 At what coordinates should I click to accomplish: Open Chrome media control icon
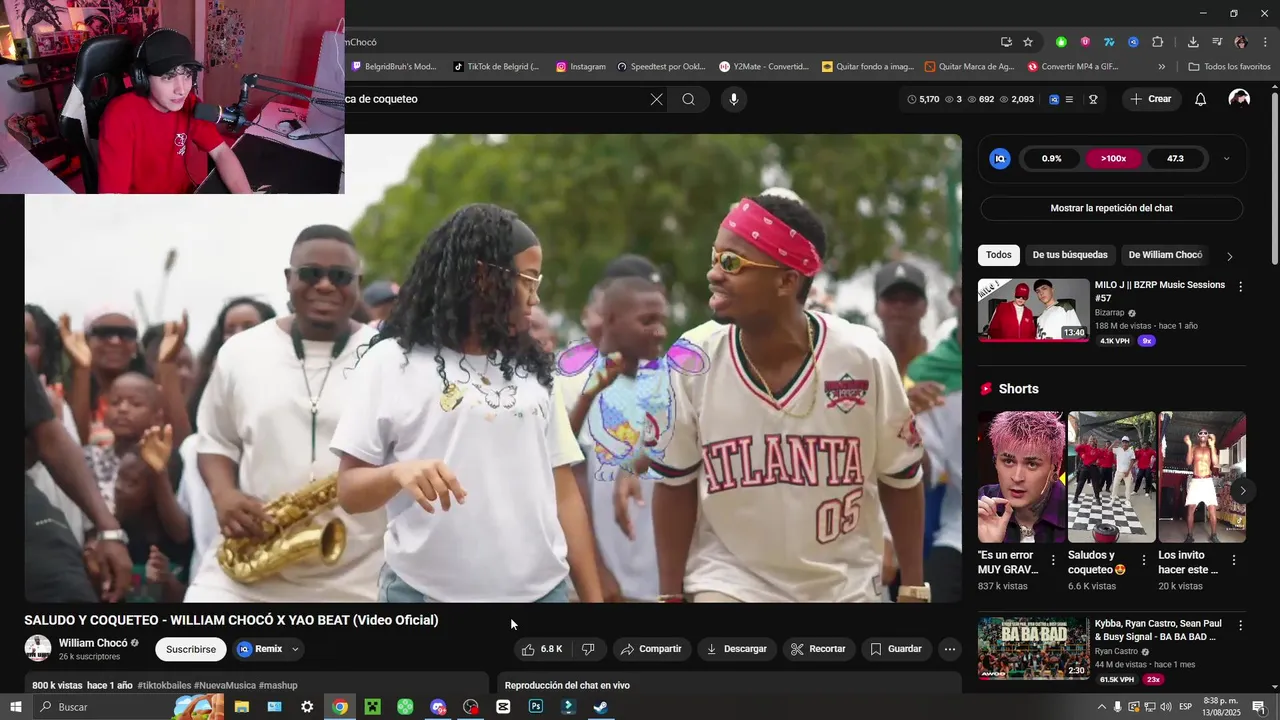[x=1217, y=42]
